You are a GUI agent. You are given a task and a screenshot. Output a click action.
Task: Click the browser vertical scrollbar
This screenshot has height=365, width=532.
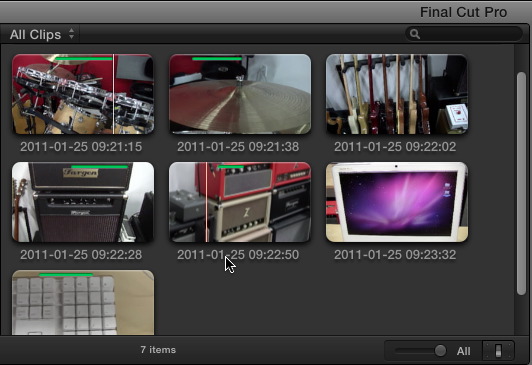pos(521,184)
